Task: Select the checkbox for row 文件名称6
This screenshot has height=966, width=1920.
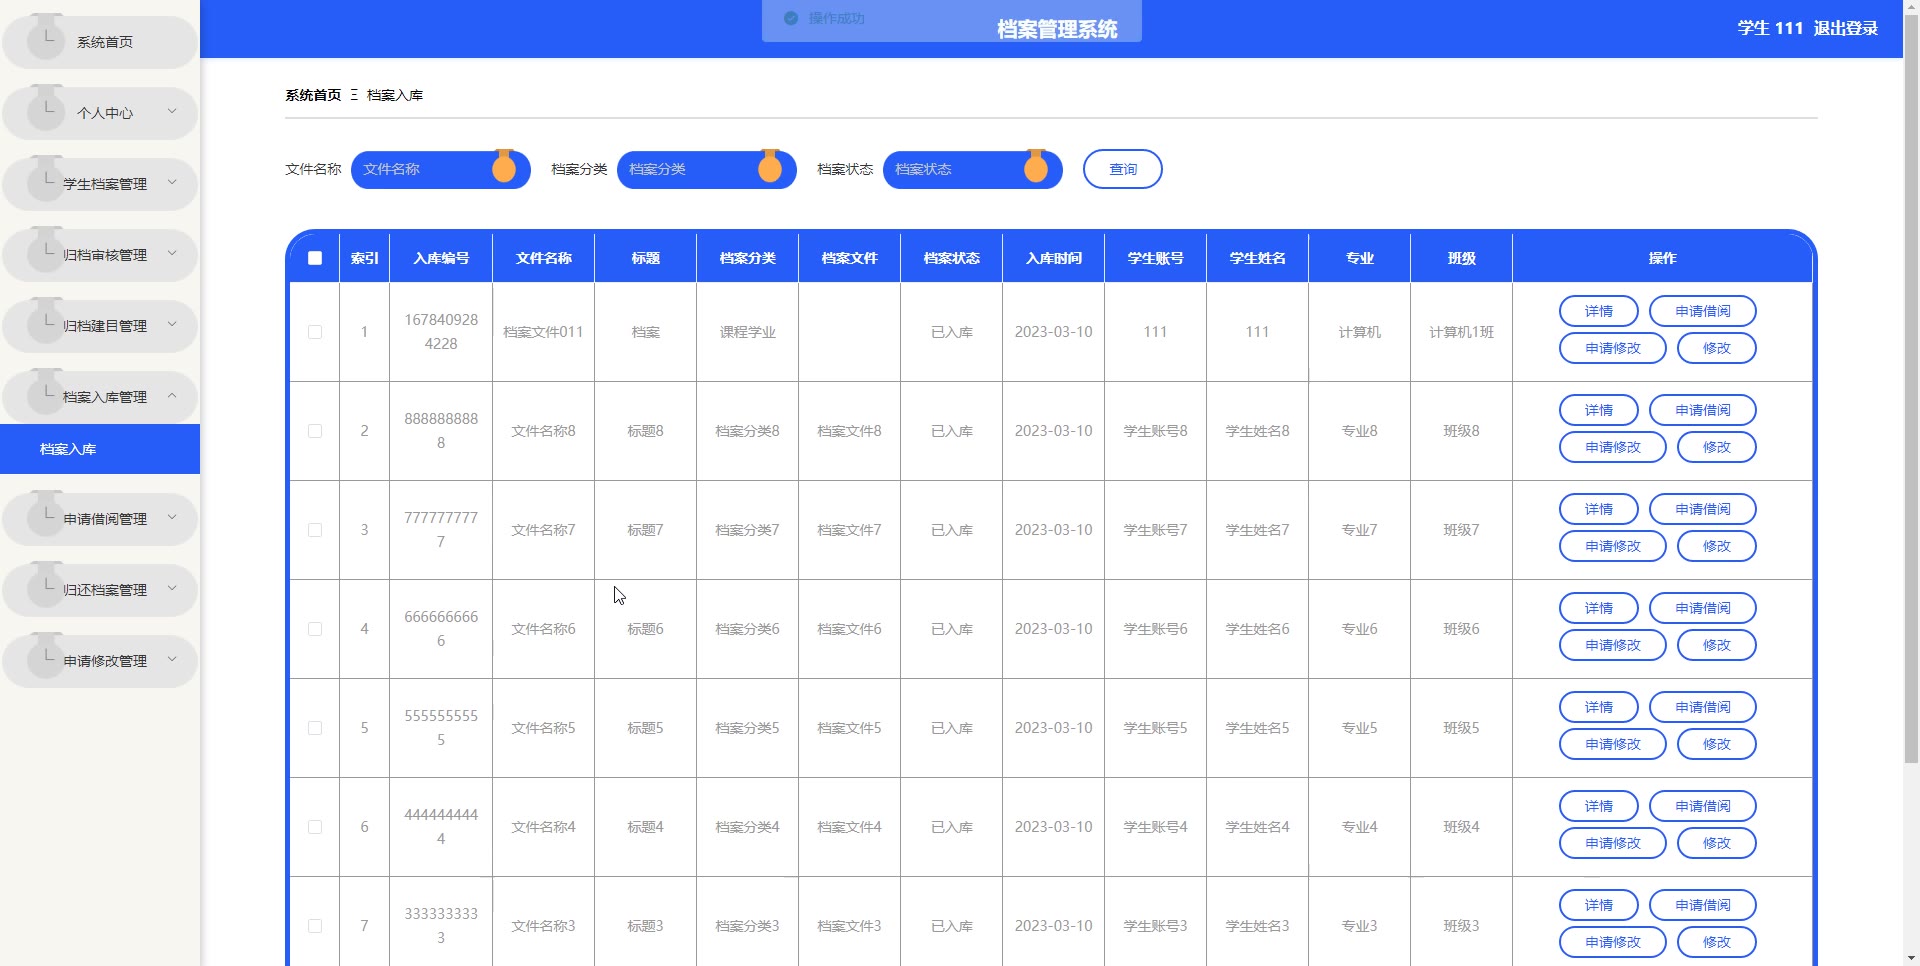Action: click(315, 629)
